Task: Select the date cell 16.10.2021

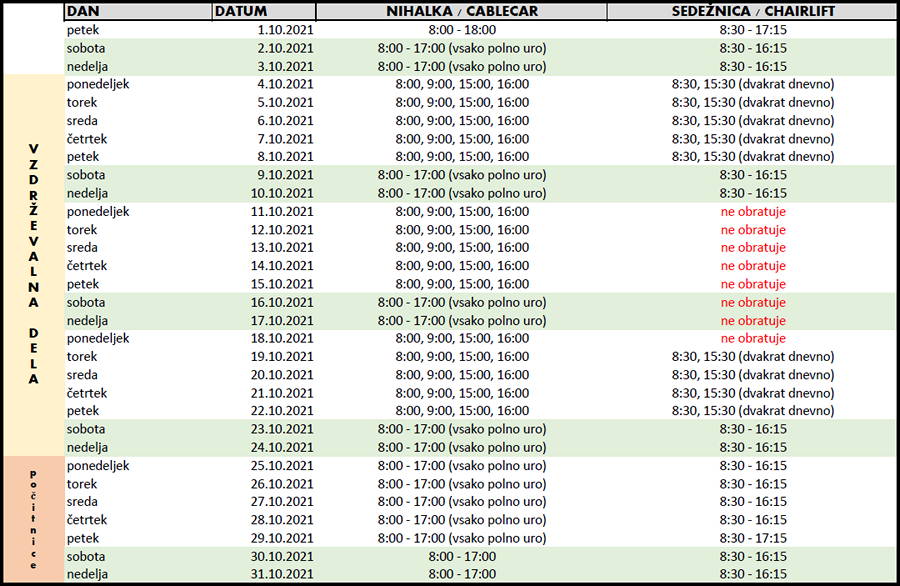Action: point(282,302)
